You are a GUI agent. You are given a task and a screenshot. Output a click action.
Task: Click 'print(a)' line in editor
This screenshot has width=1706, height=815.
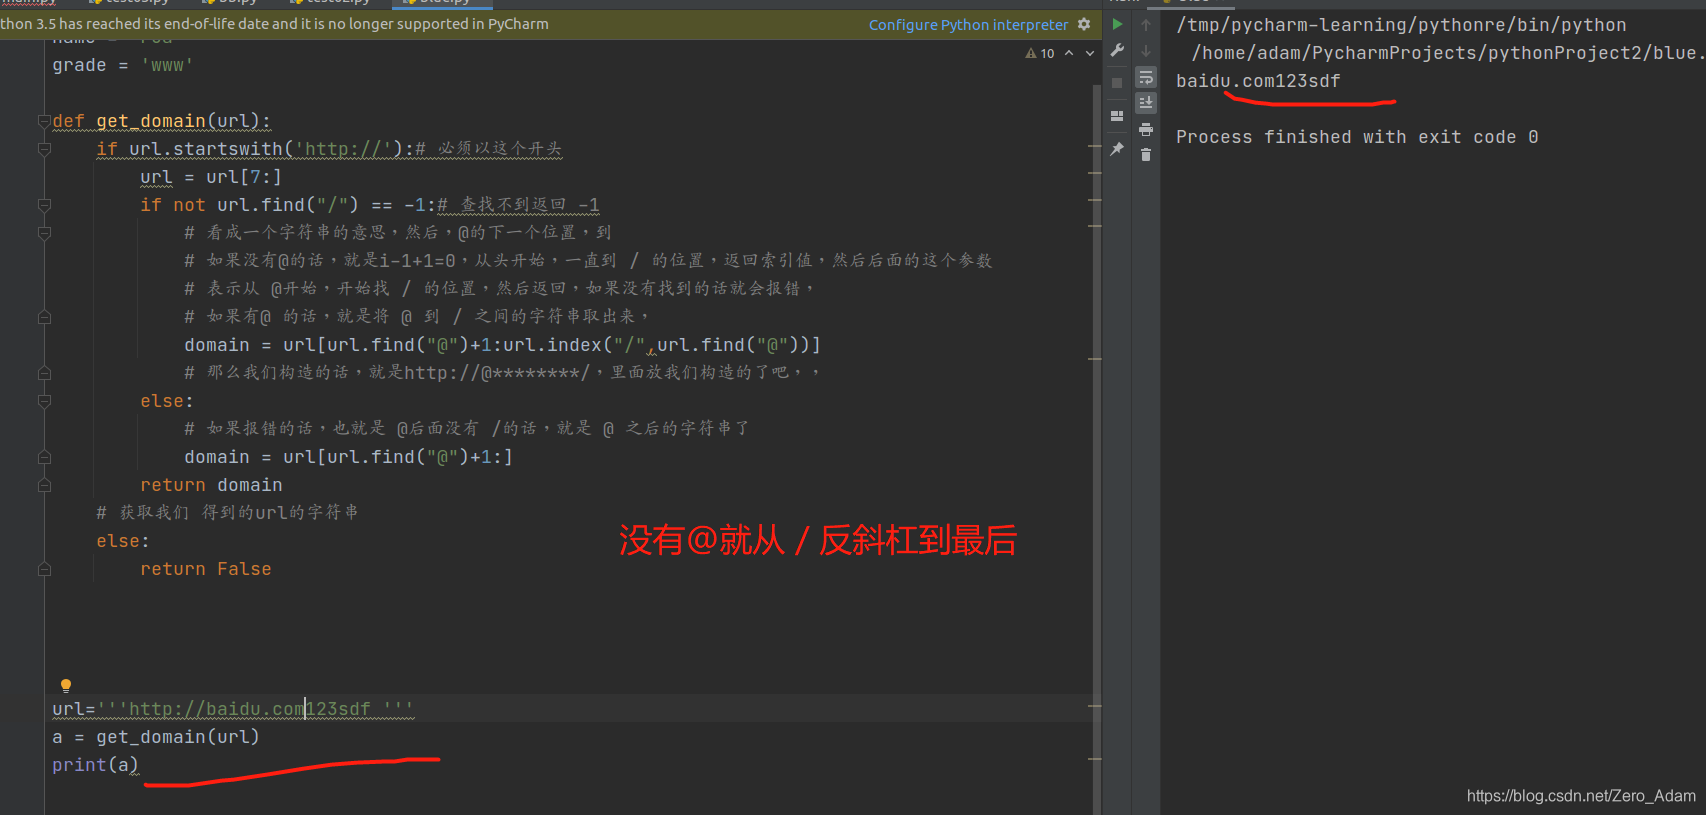click(95, 765)
